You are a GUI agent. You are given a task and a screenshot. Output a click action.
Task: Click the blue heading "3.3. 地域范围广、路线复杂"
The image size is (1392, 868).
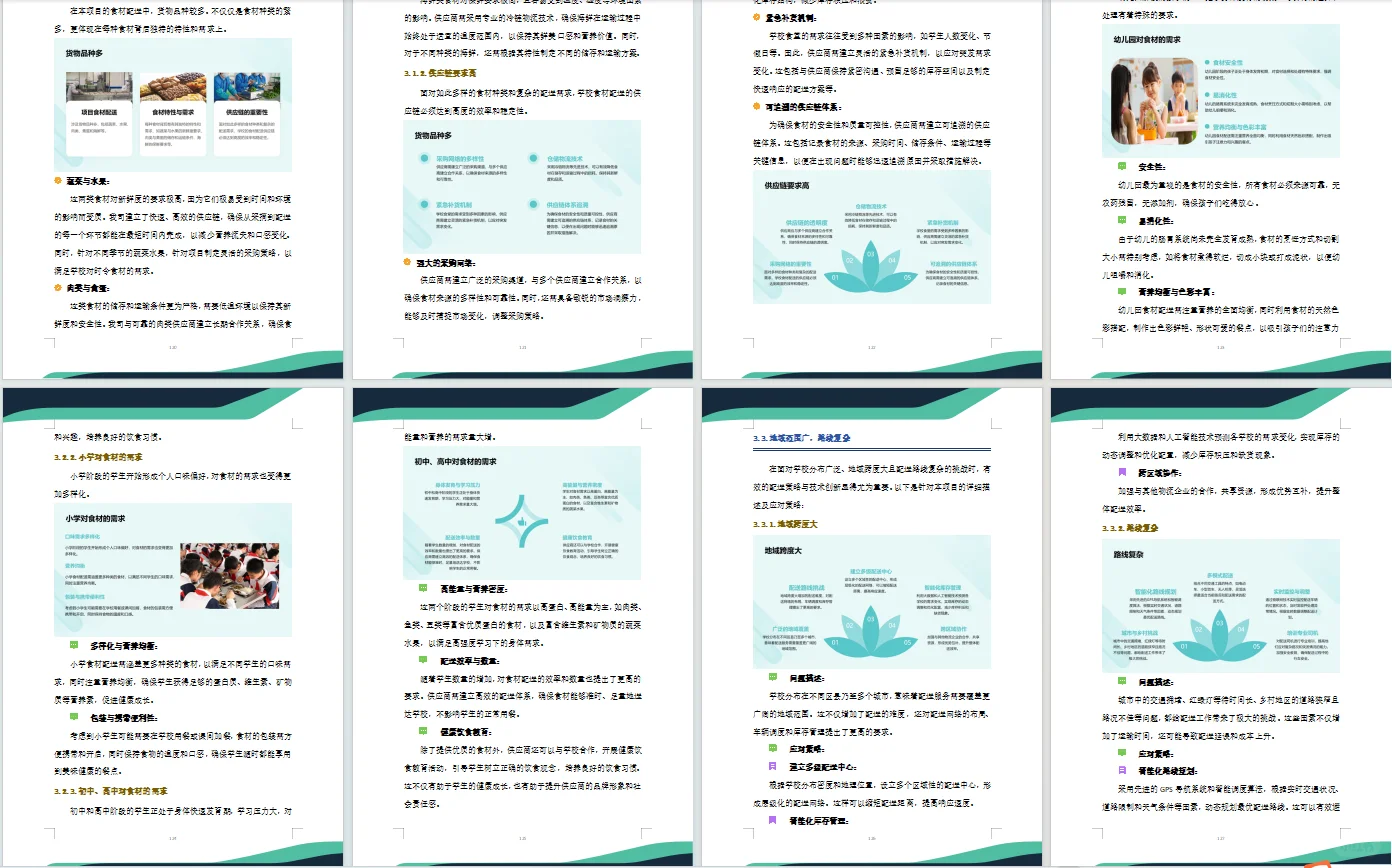point(801,438)
